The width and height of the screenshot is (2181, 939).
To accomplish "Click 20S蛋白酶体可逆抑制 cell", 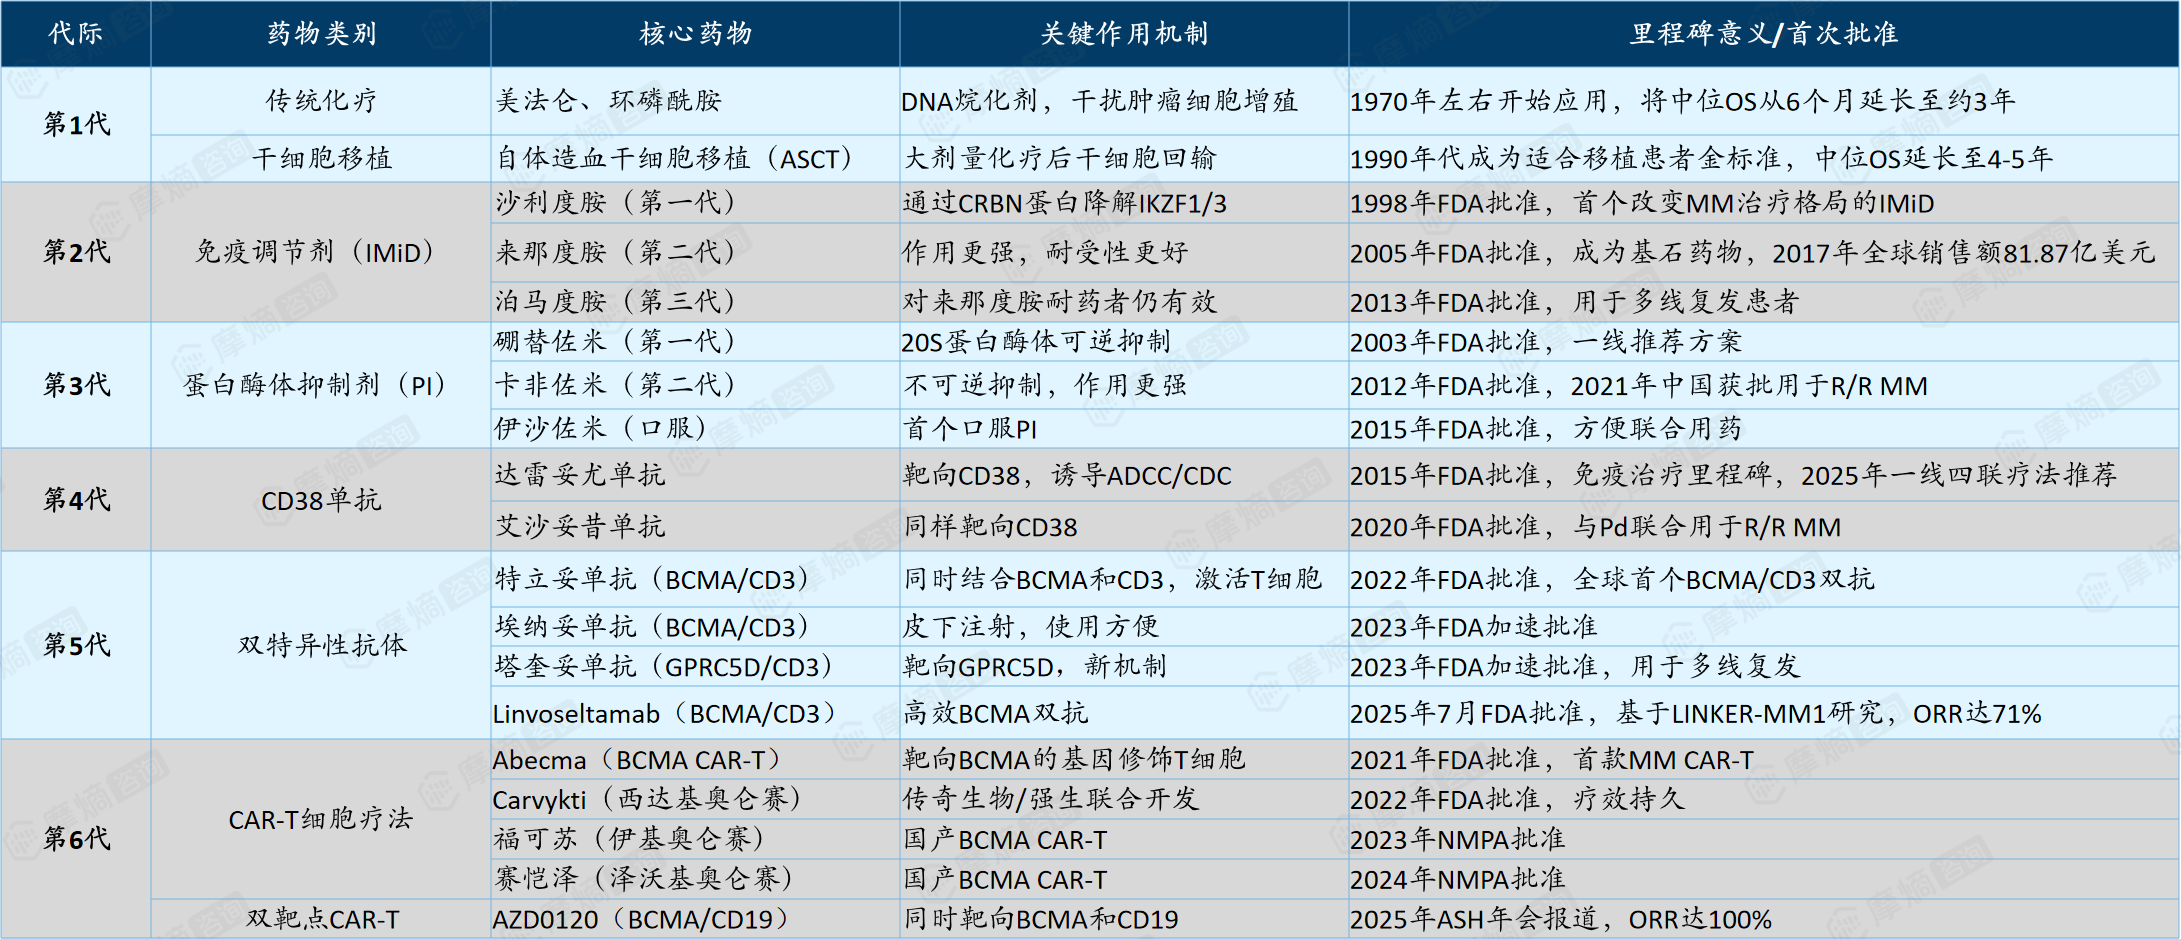I will 1124,341.
